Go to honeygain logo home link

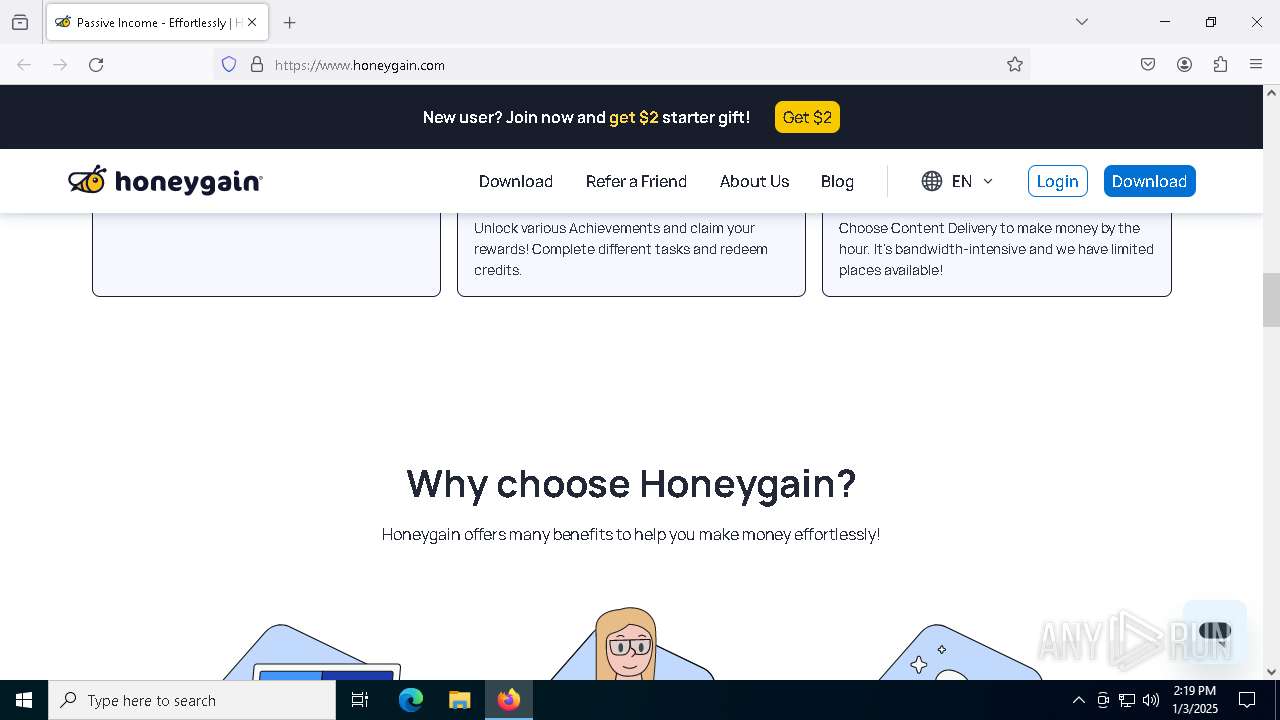coord(165,181)
